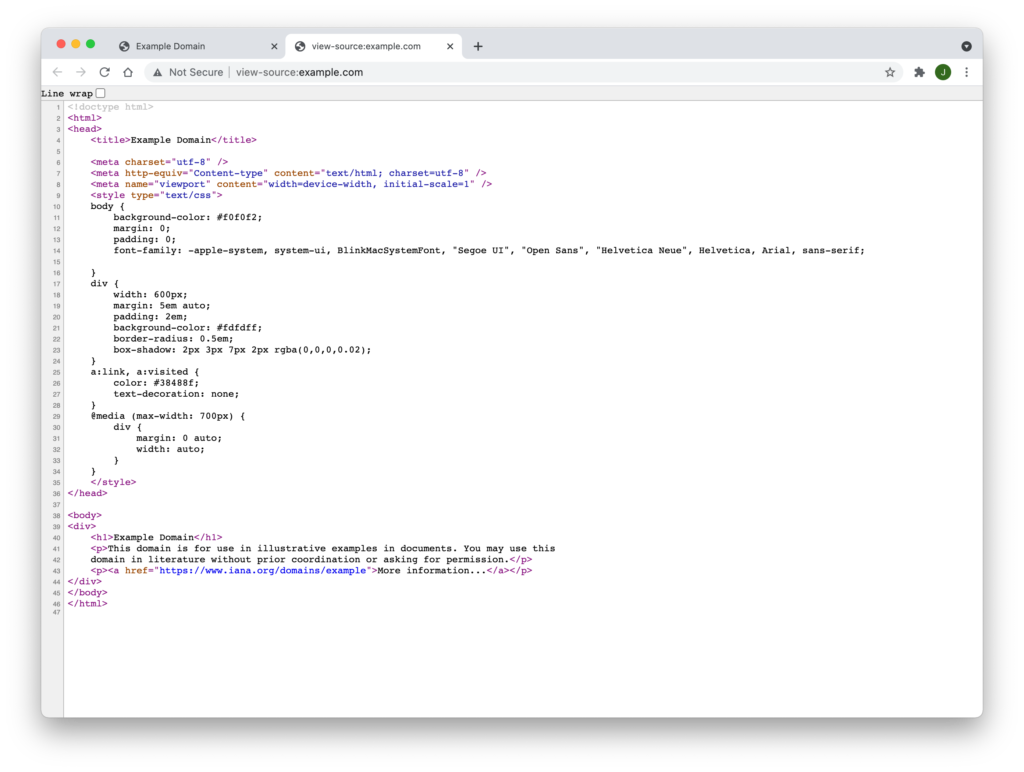The width and height of the screenshot is (1024, 772).
Task: Click the color: #38488f line
Action: pos(156,383)
